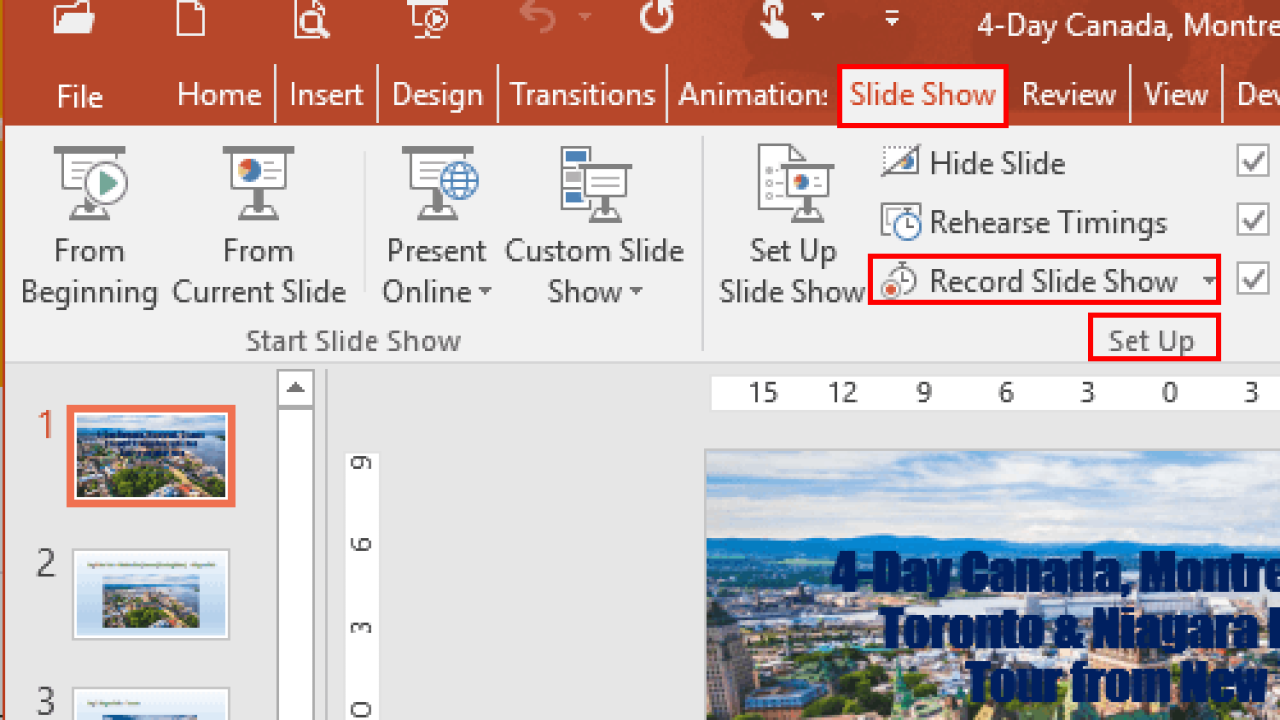Click the Record Slide Show label

pos(1053,282)
